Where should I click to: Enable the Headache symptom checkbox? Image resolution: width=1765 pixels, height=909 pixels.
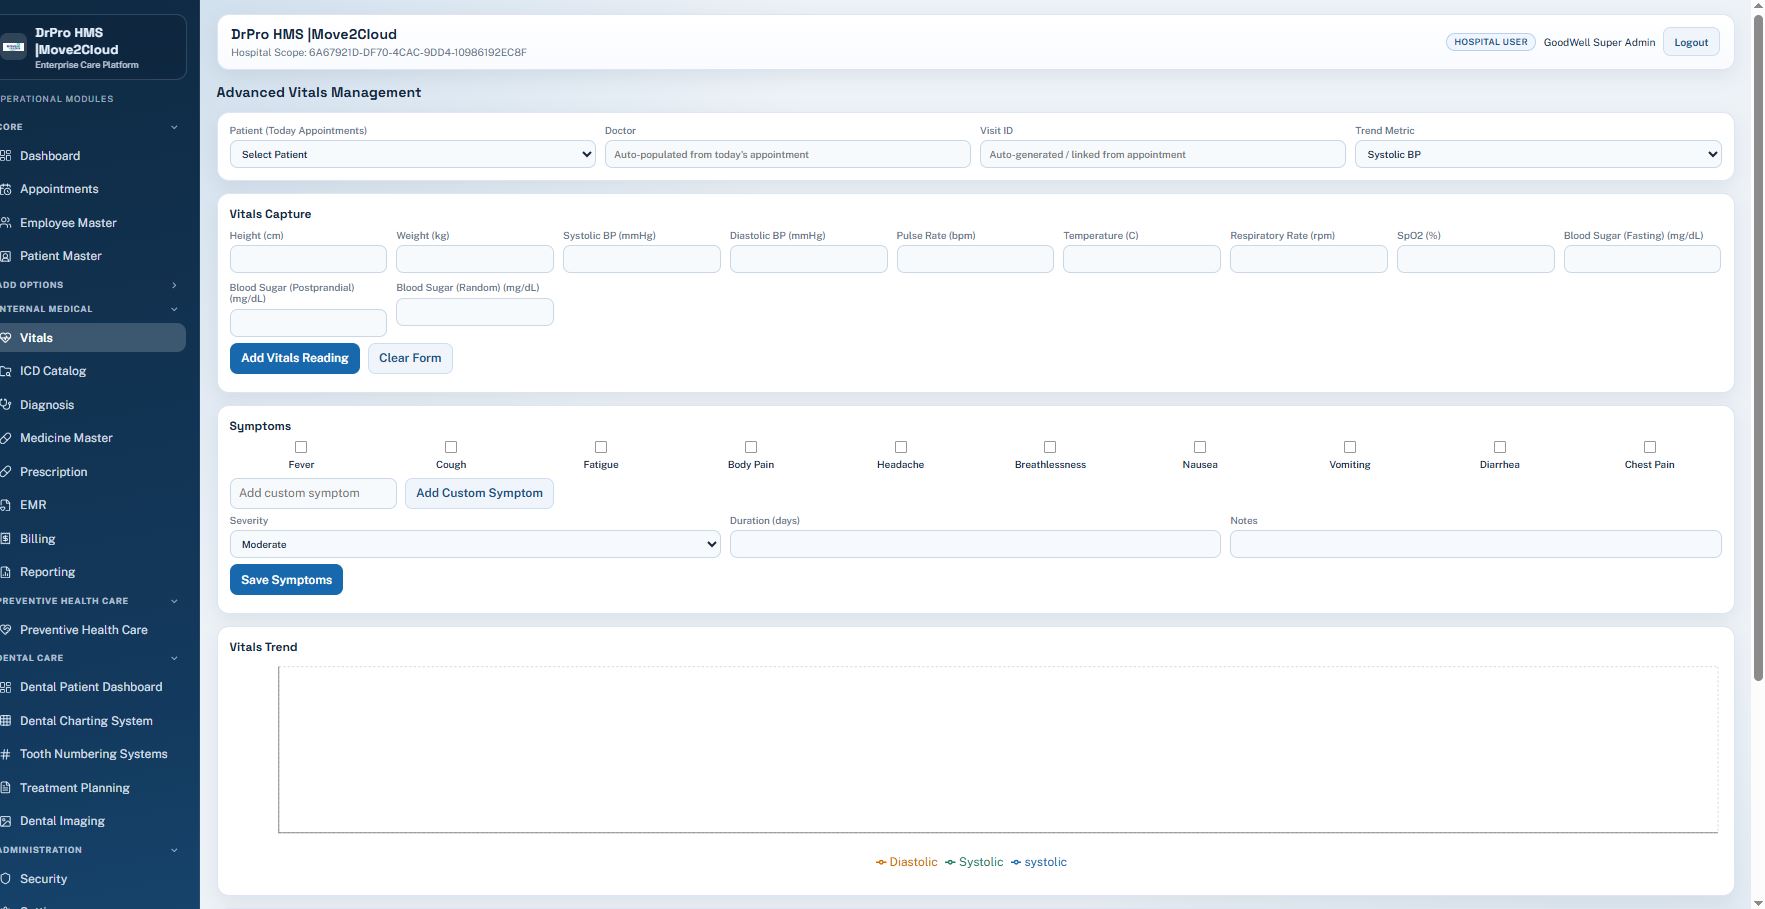click(x=901, y=447)
